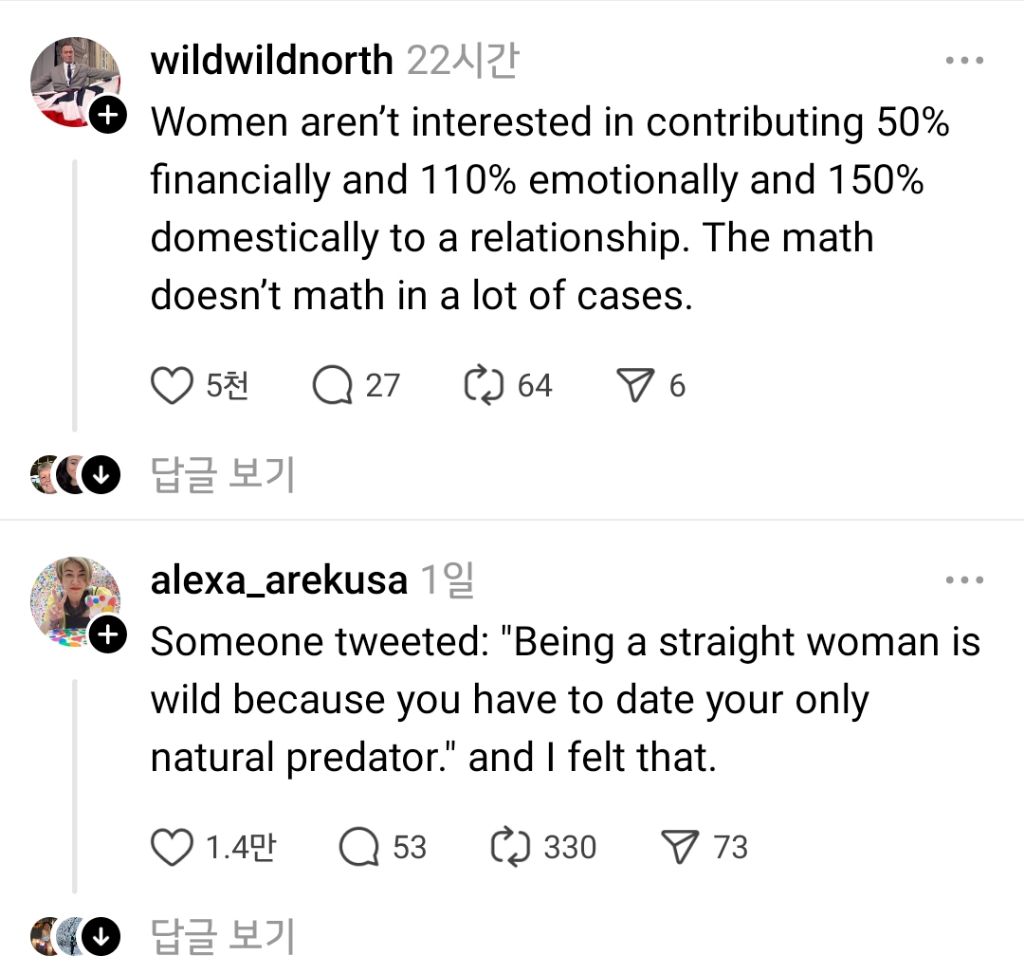The width and height of the screenshot is (1024, 973).
Task: Open alexa_arekusa username profile link
Action: coord(279,580)
